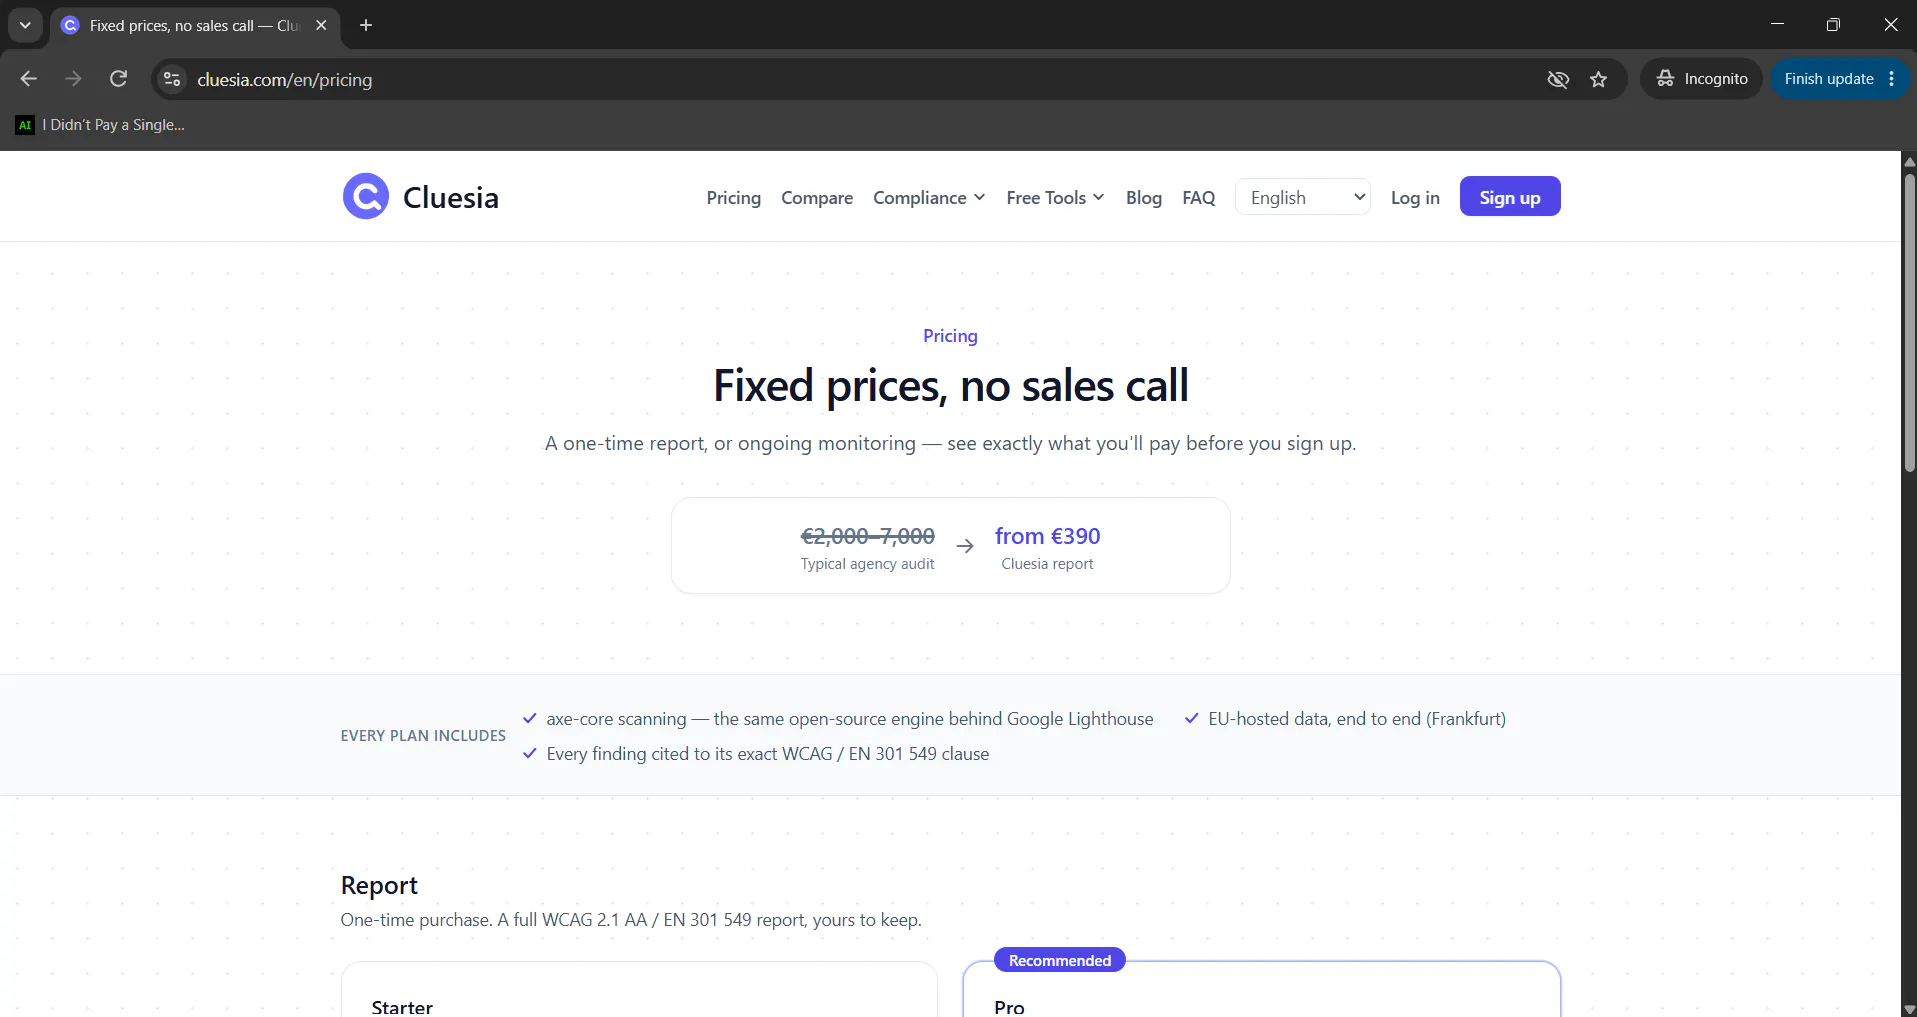1917x1017 pixels.
Task: Select the Fixed prices browser tab
Action: pos(195,25)
